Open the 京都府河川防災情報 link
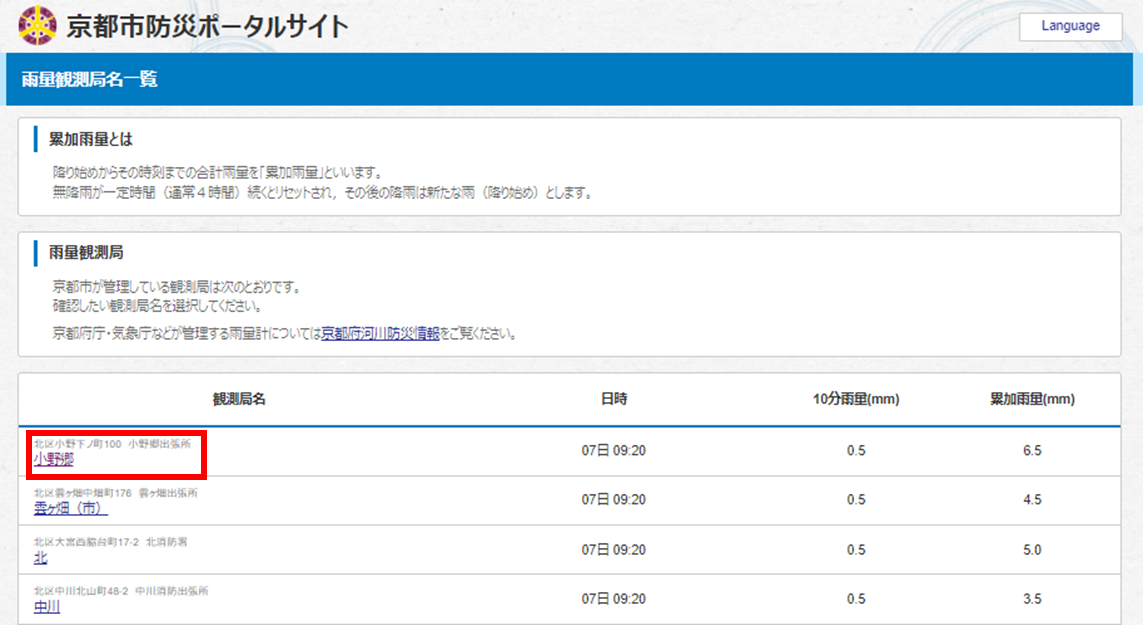This screenshot has width=1143, height=625. pos(380,334)
